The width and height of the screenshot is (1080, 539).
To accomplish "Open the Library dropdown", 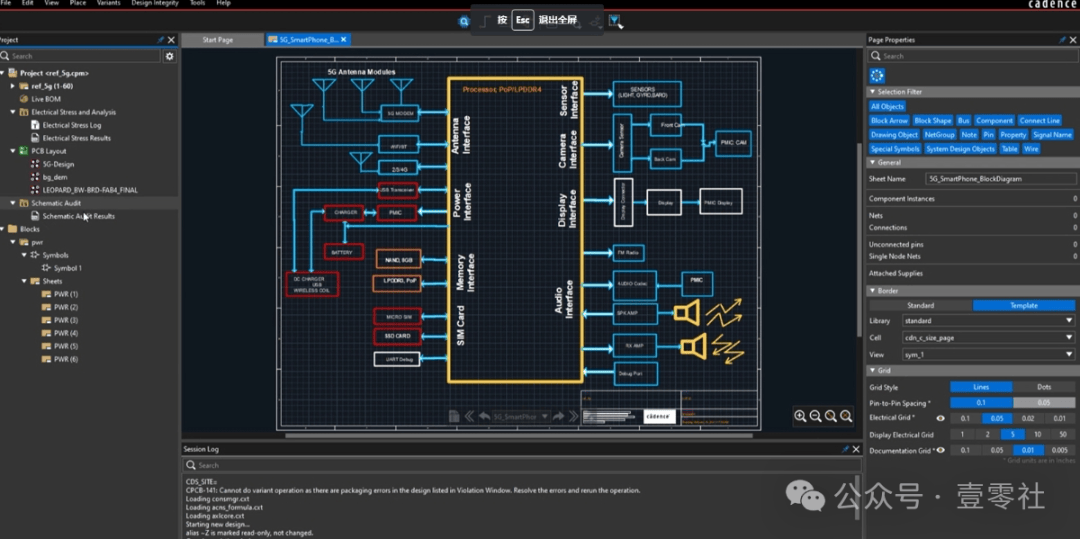I will (1068, 321).
